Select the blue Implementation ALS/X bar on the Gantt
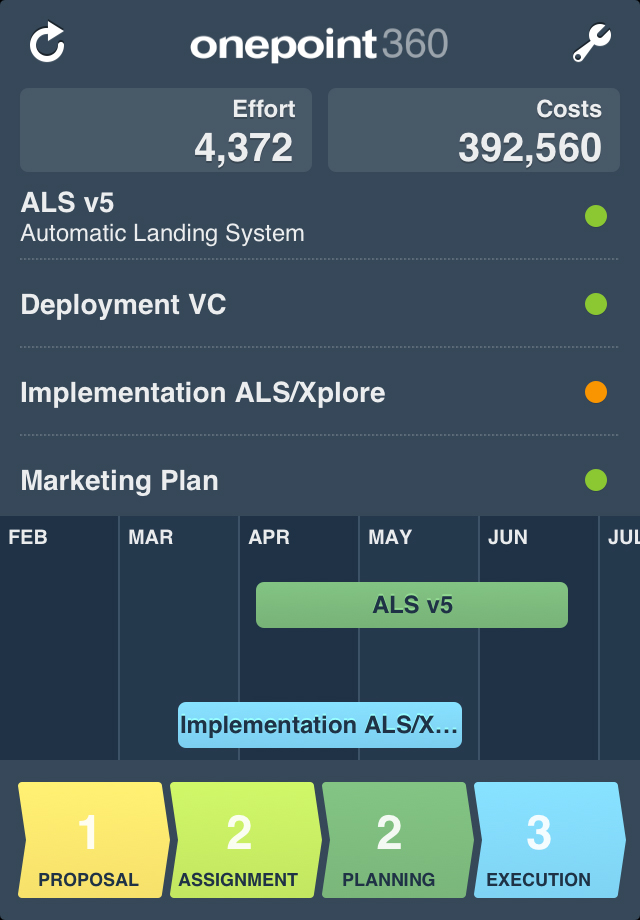This screenshot has height=920, width=640. (x=319, y=724)
